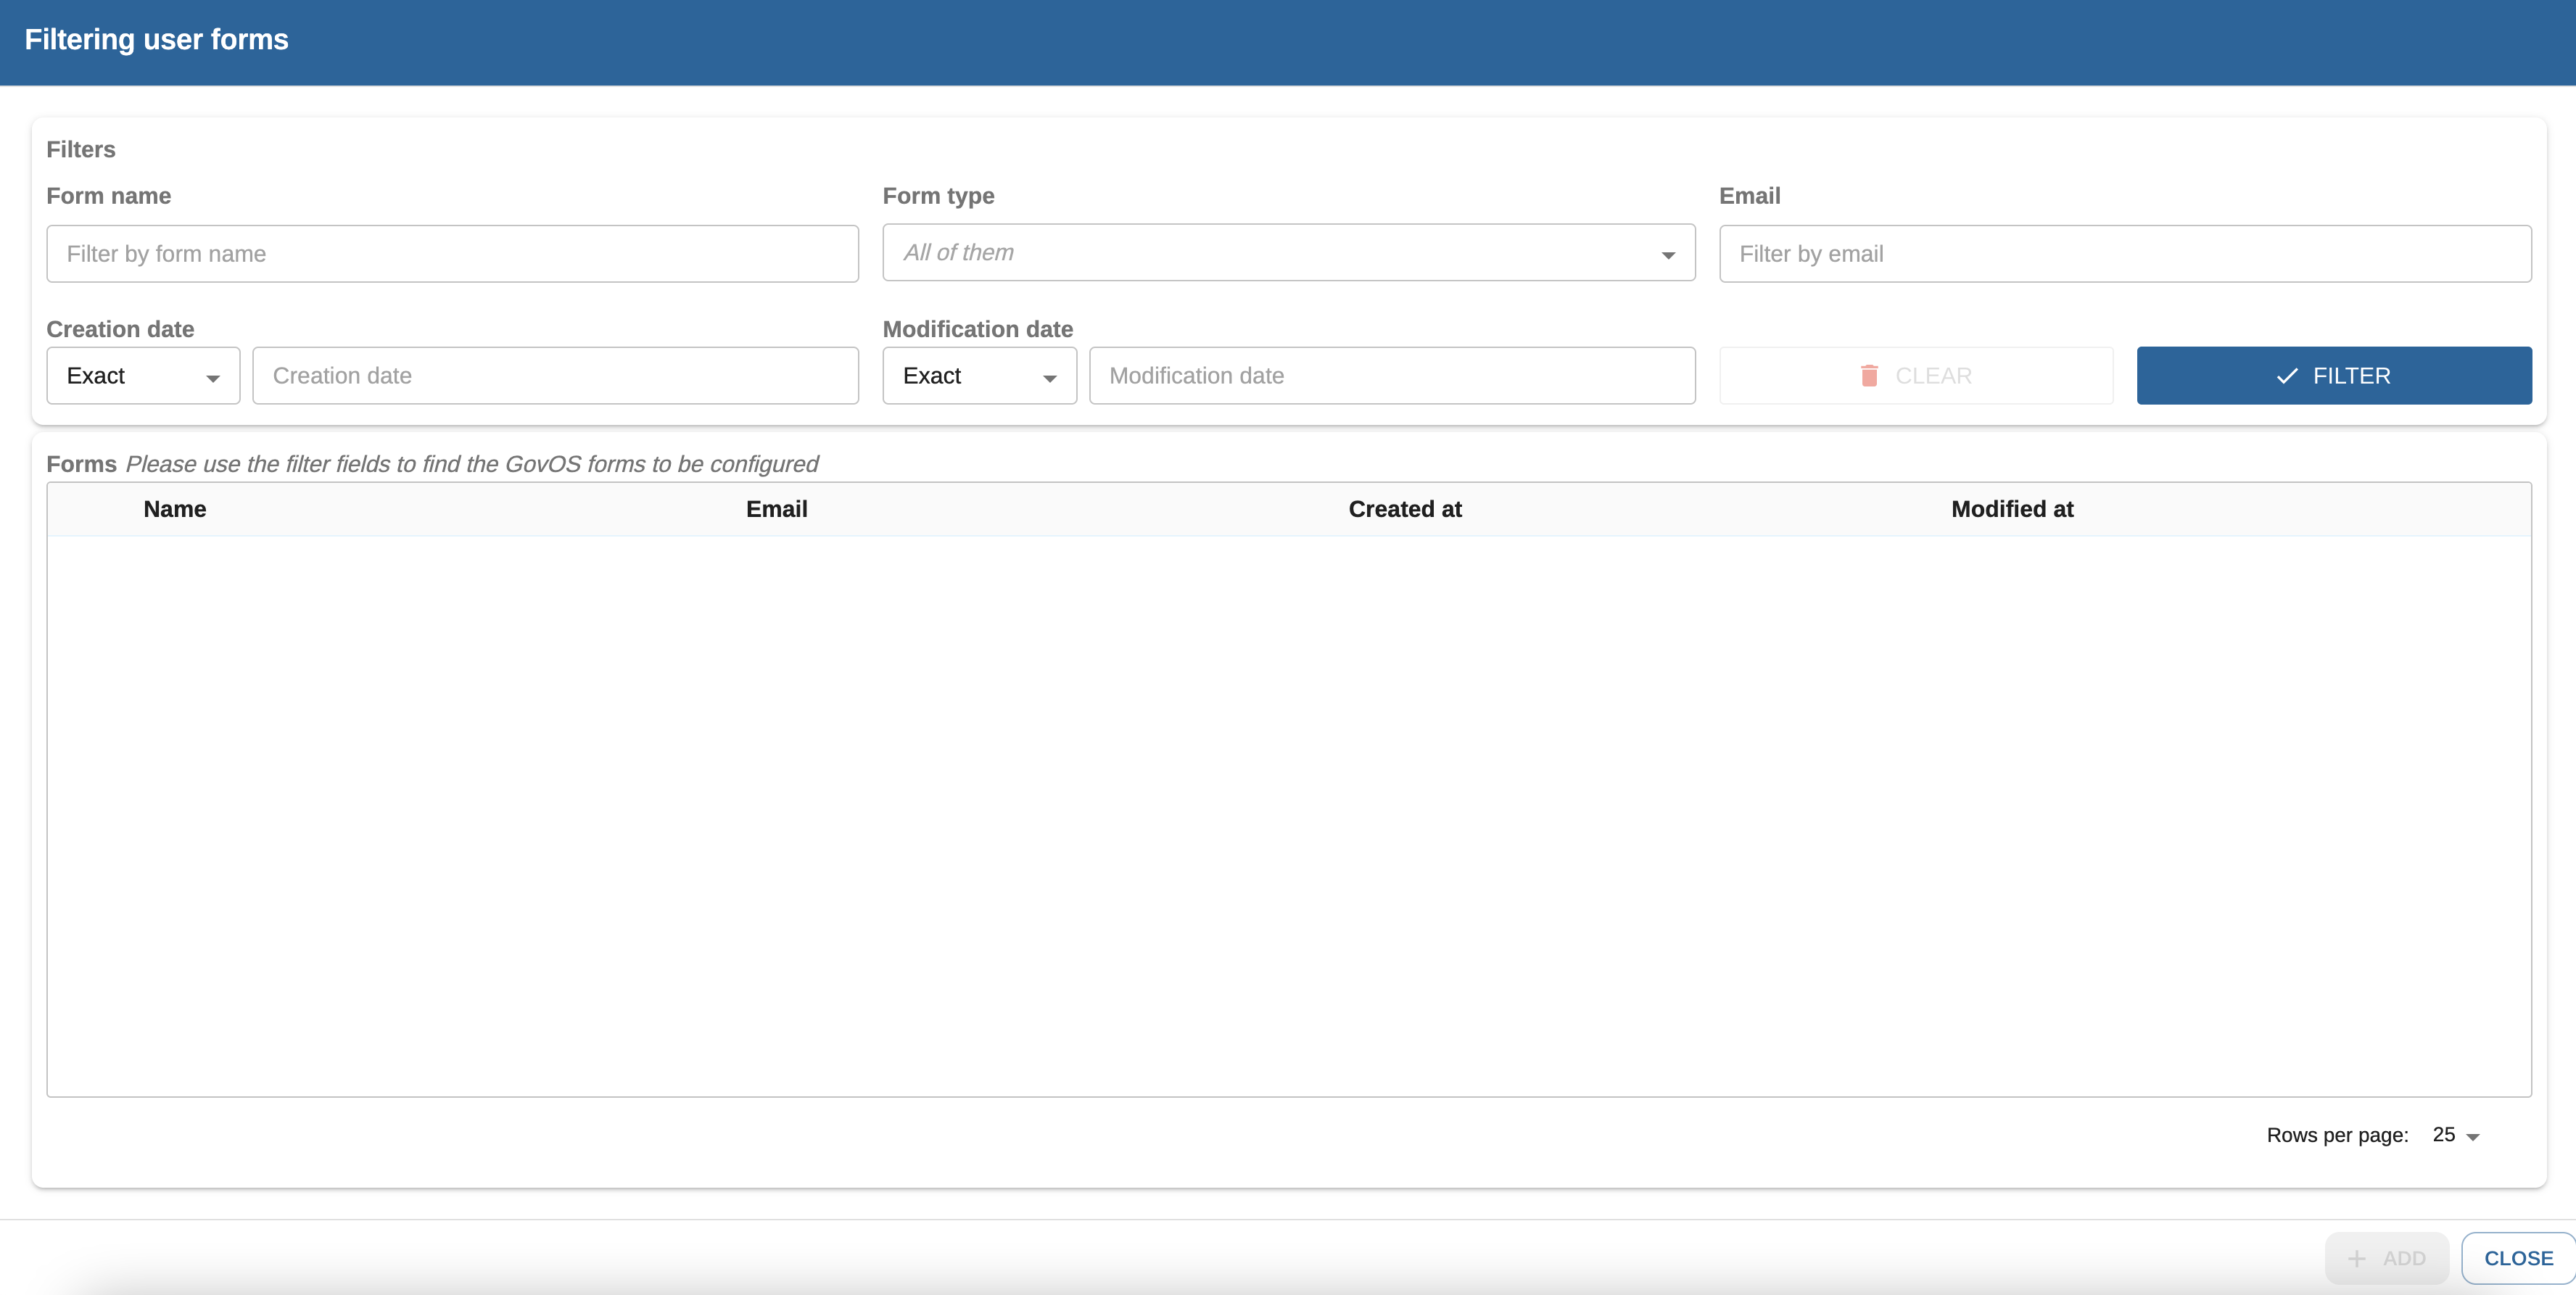Sort by the Modified at column header
The height and width of the screenshot is (1295, 2576).
coord(2011,509)
